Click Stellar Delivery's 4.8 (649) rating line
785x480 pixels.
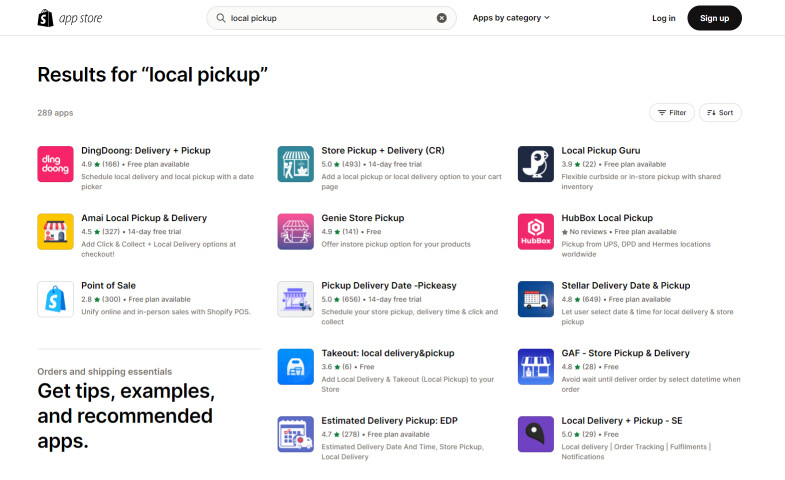coord(616,299)
